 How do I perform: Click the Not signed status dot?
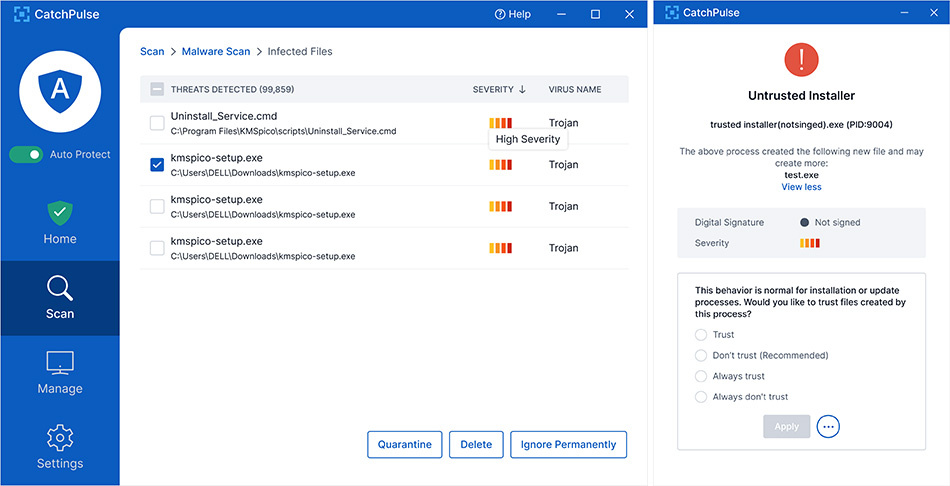tap(805, 222)
